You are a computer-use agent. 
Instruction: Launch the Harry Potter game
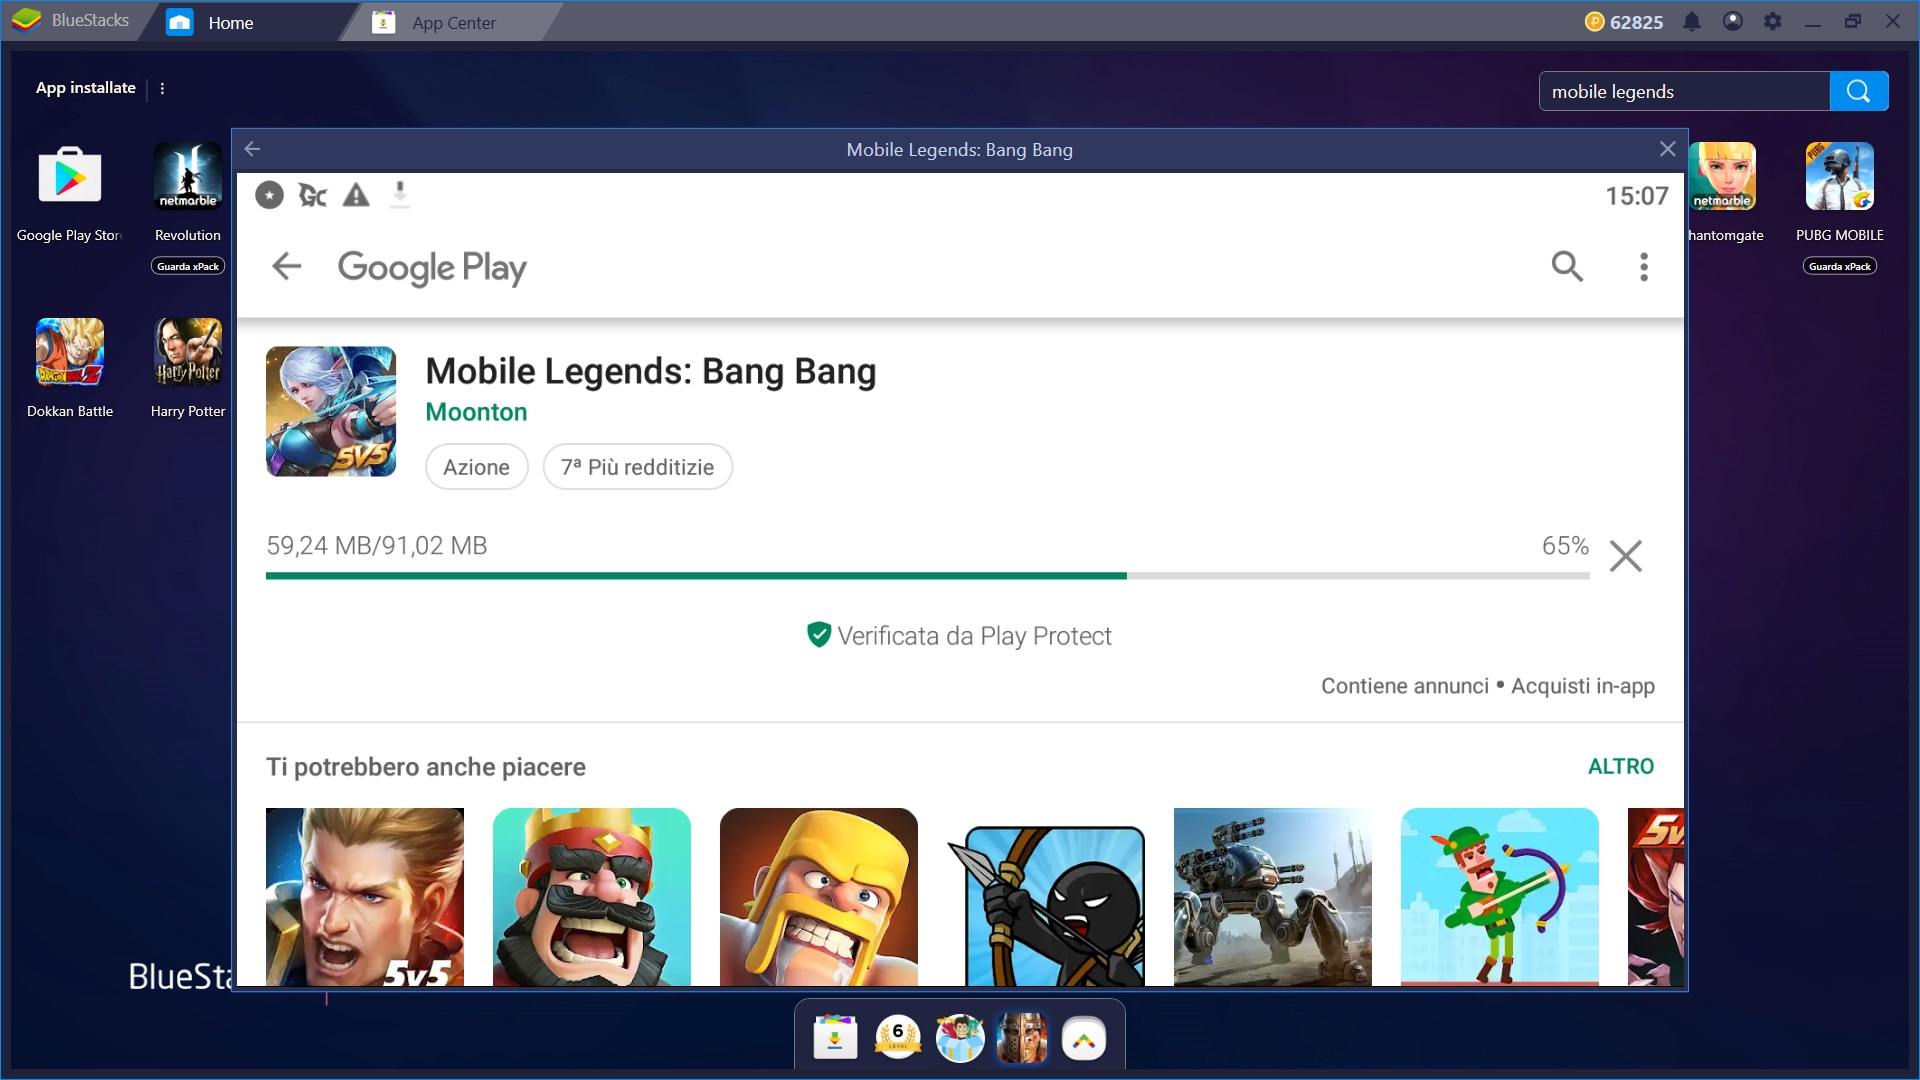(188, 353)
